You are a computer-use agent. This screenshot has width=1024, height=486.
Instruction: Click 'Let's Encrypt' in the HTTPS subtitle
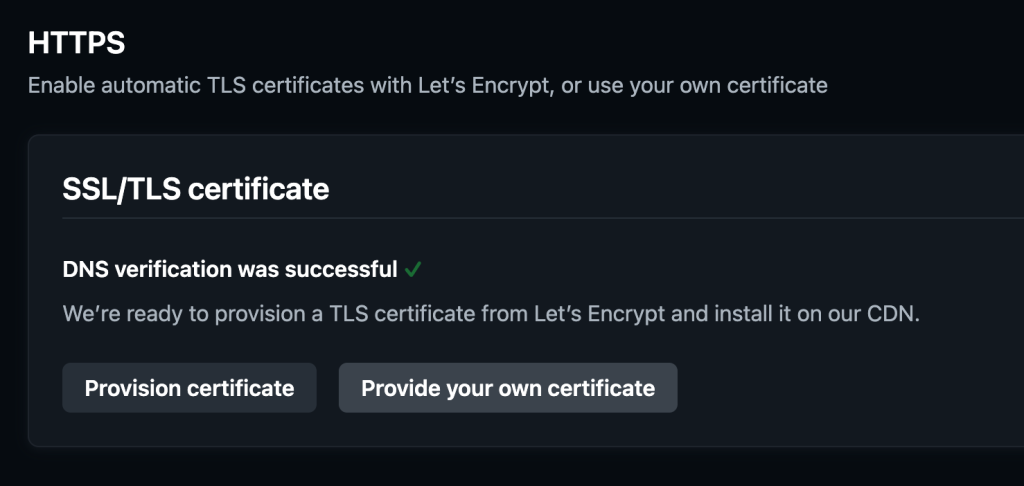(484, 85)
